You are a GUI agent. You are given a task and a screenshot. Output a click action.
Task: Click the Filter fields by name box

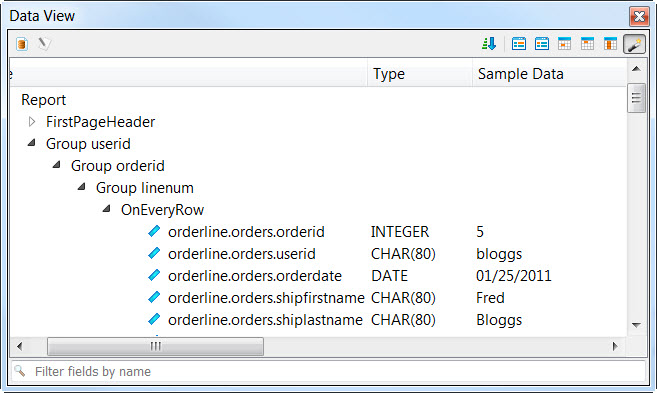click(x=328, y=371)
